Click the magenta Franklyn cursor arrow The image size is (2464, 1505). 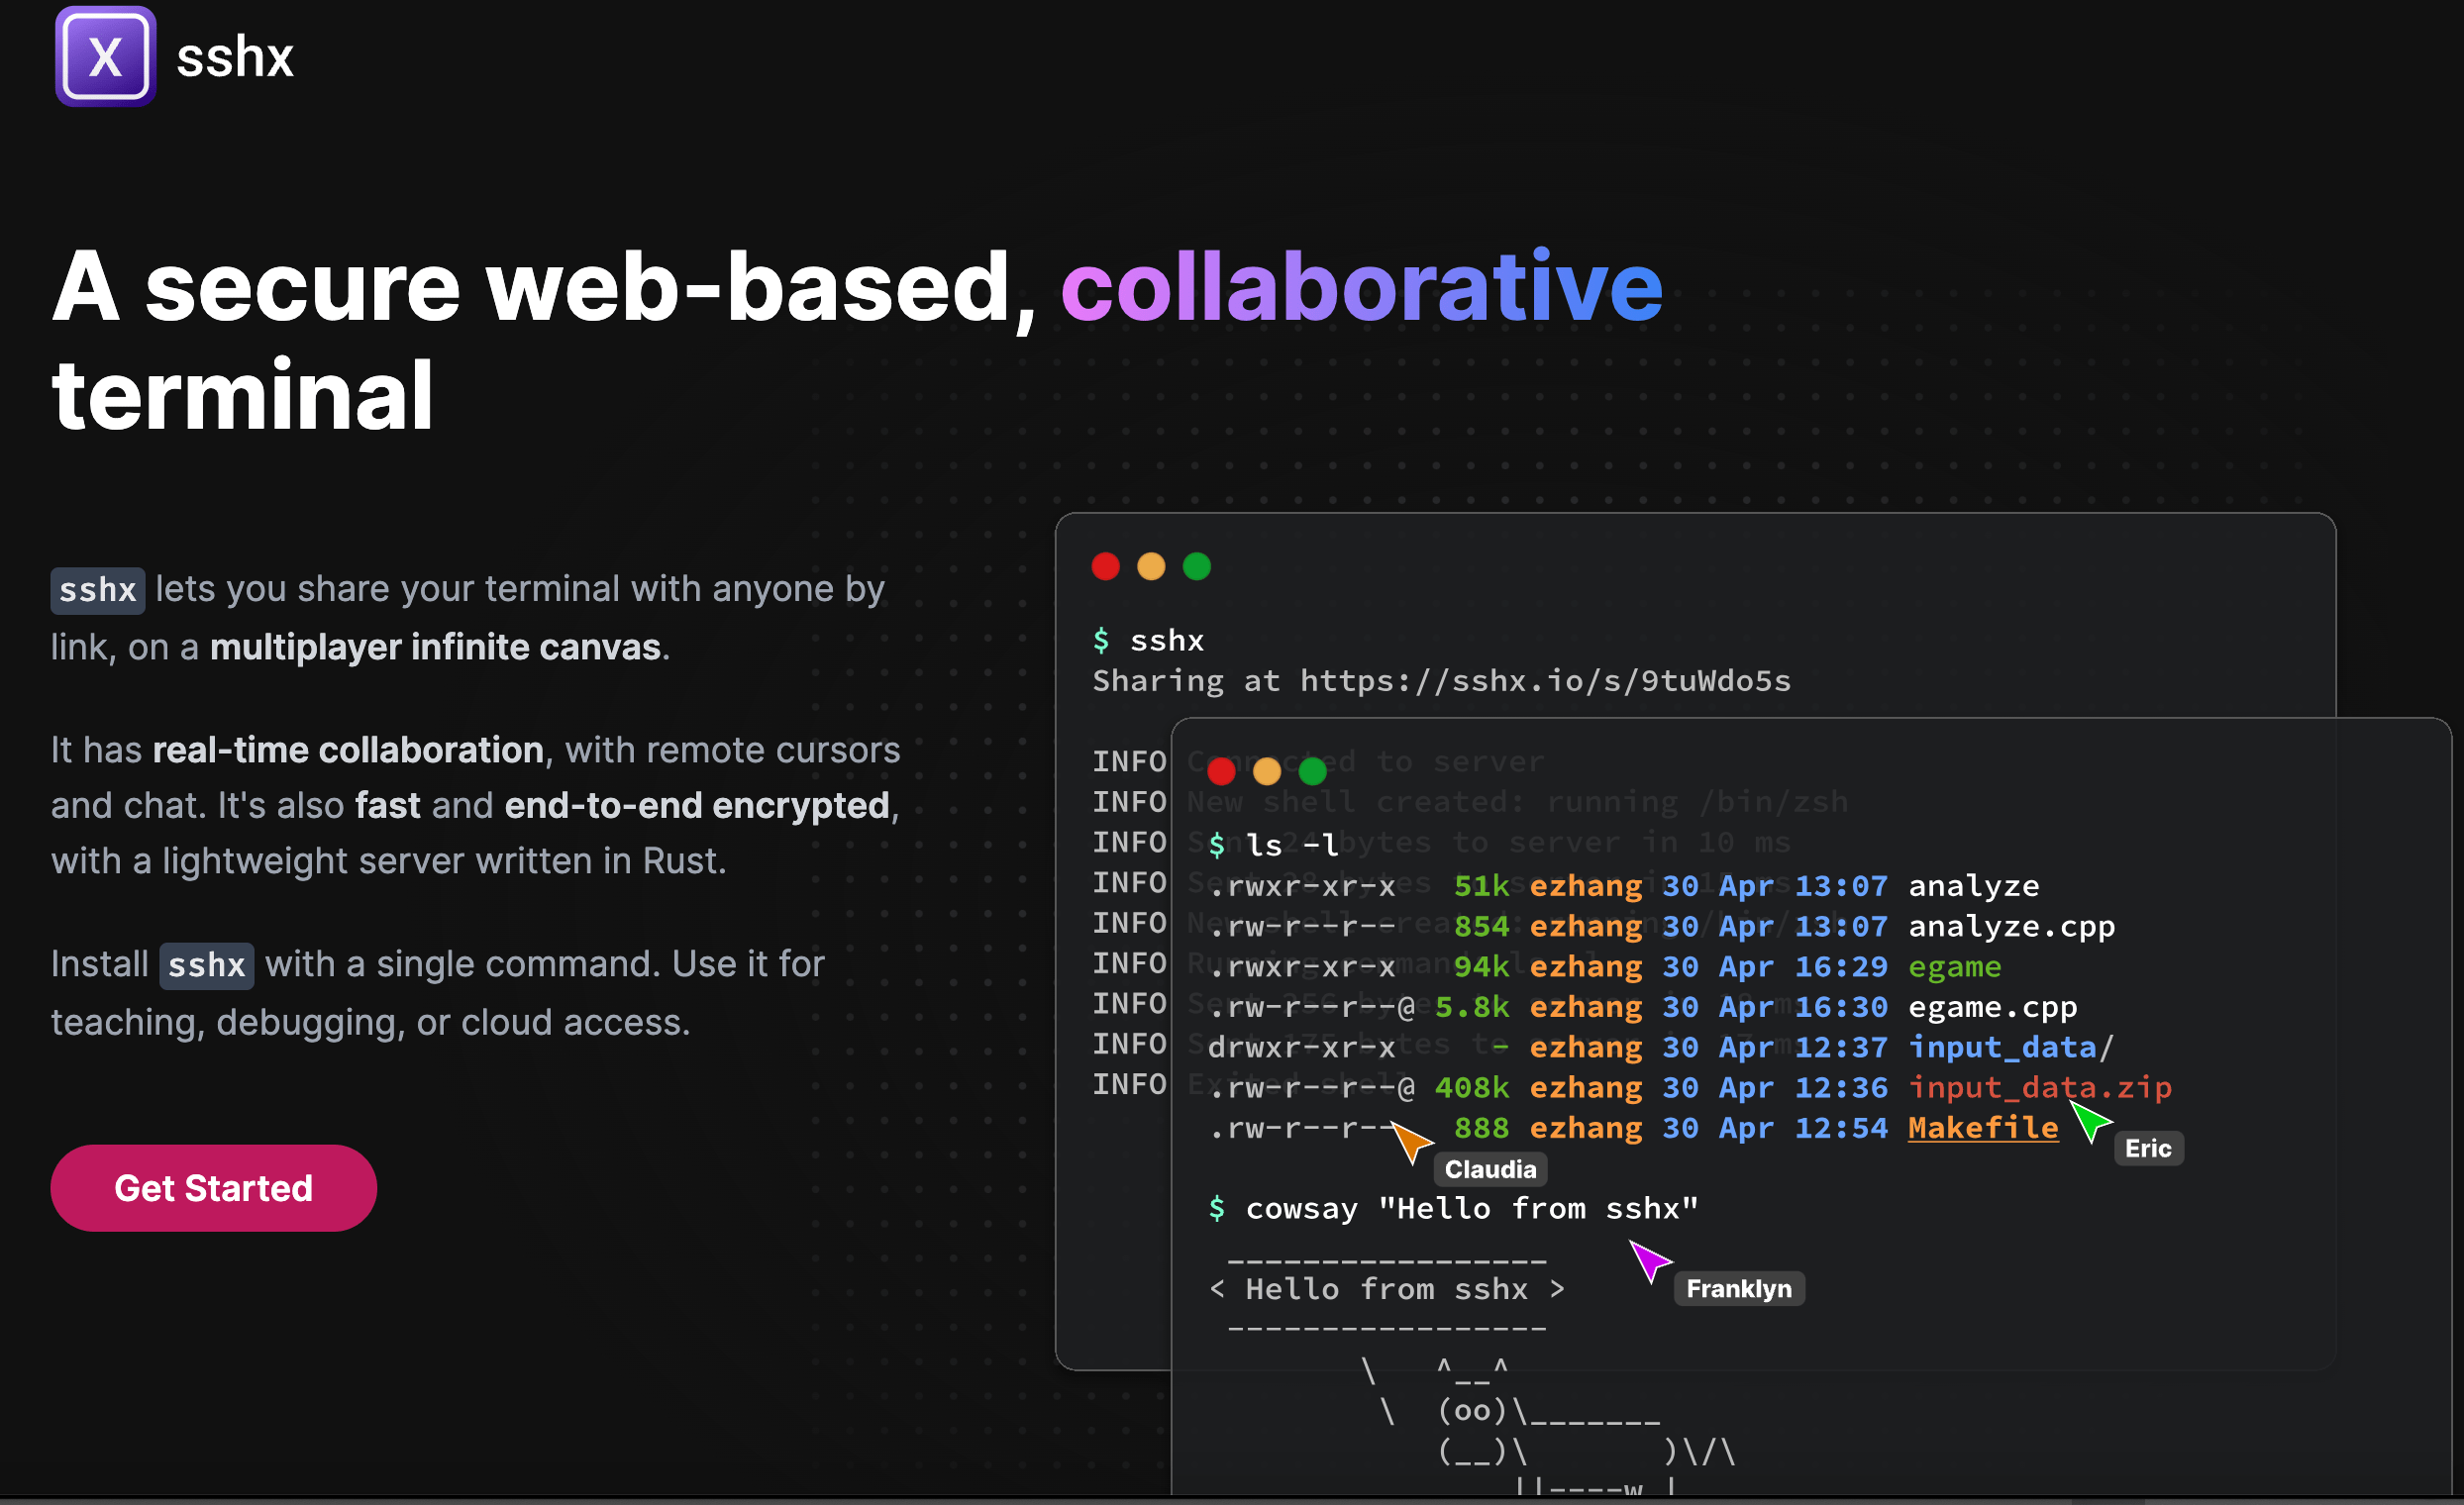click(x=1650, y=1261)
